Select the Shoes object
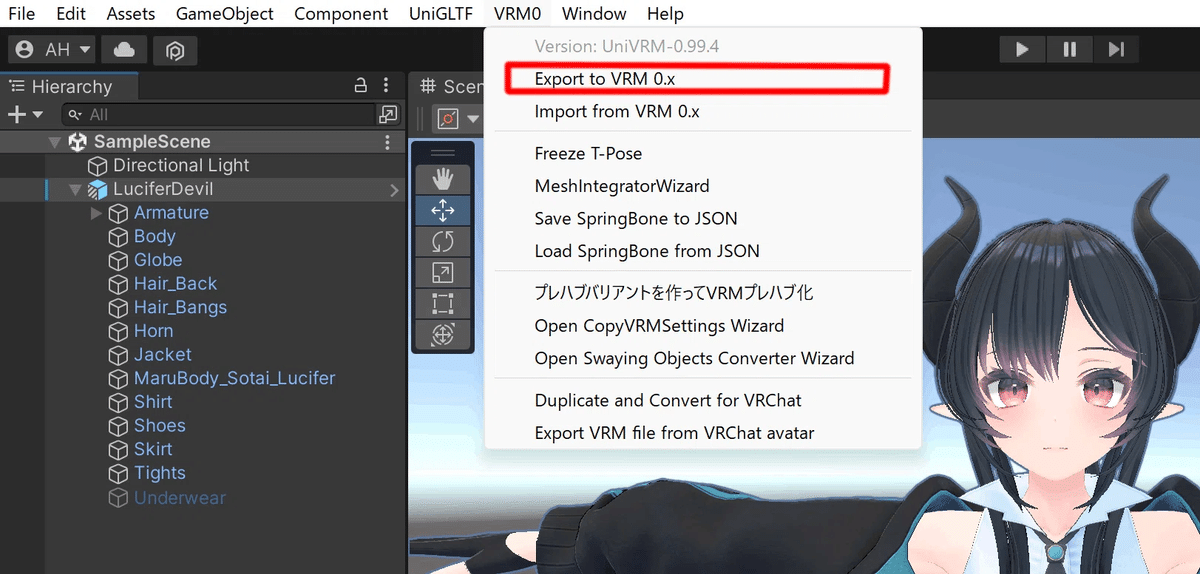 (x=160, y=426)
